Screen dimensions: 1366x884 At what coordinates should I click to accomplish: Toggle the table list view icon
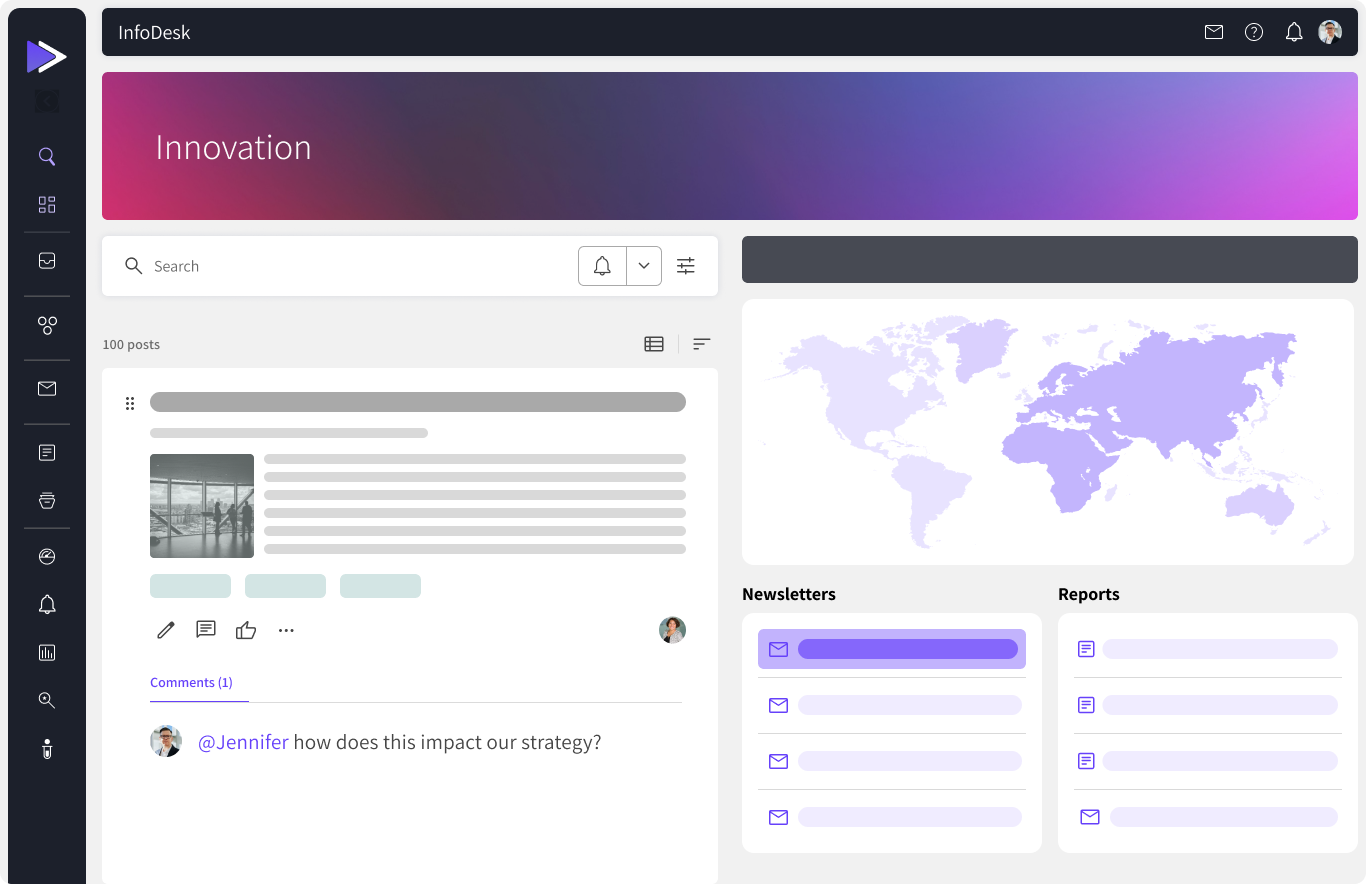(654, 344)
